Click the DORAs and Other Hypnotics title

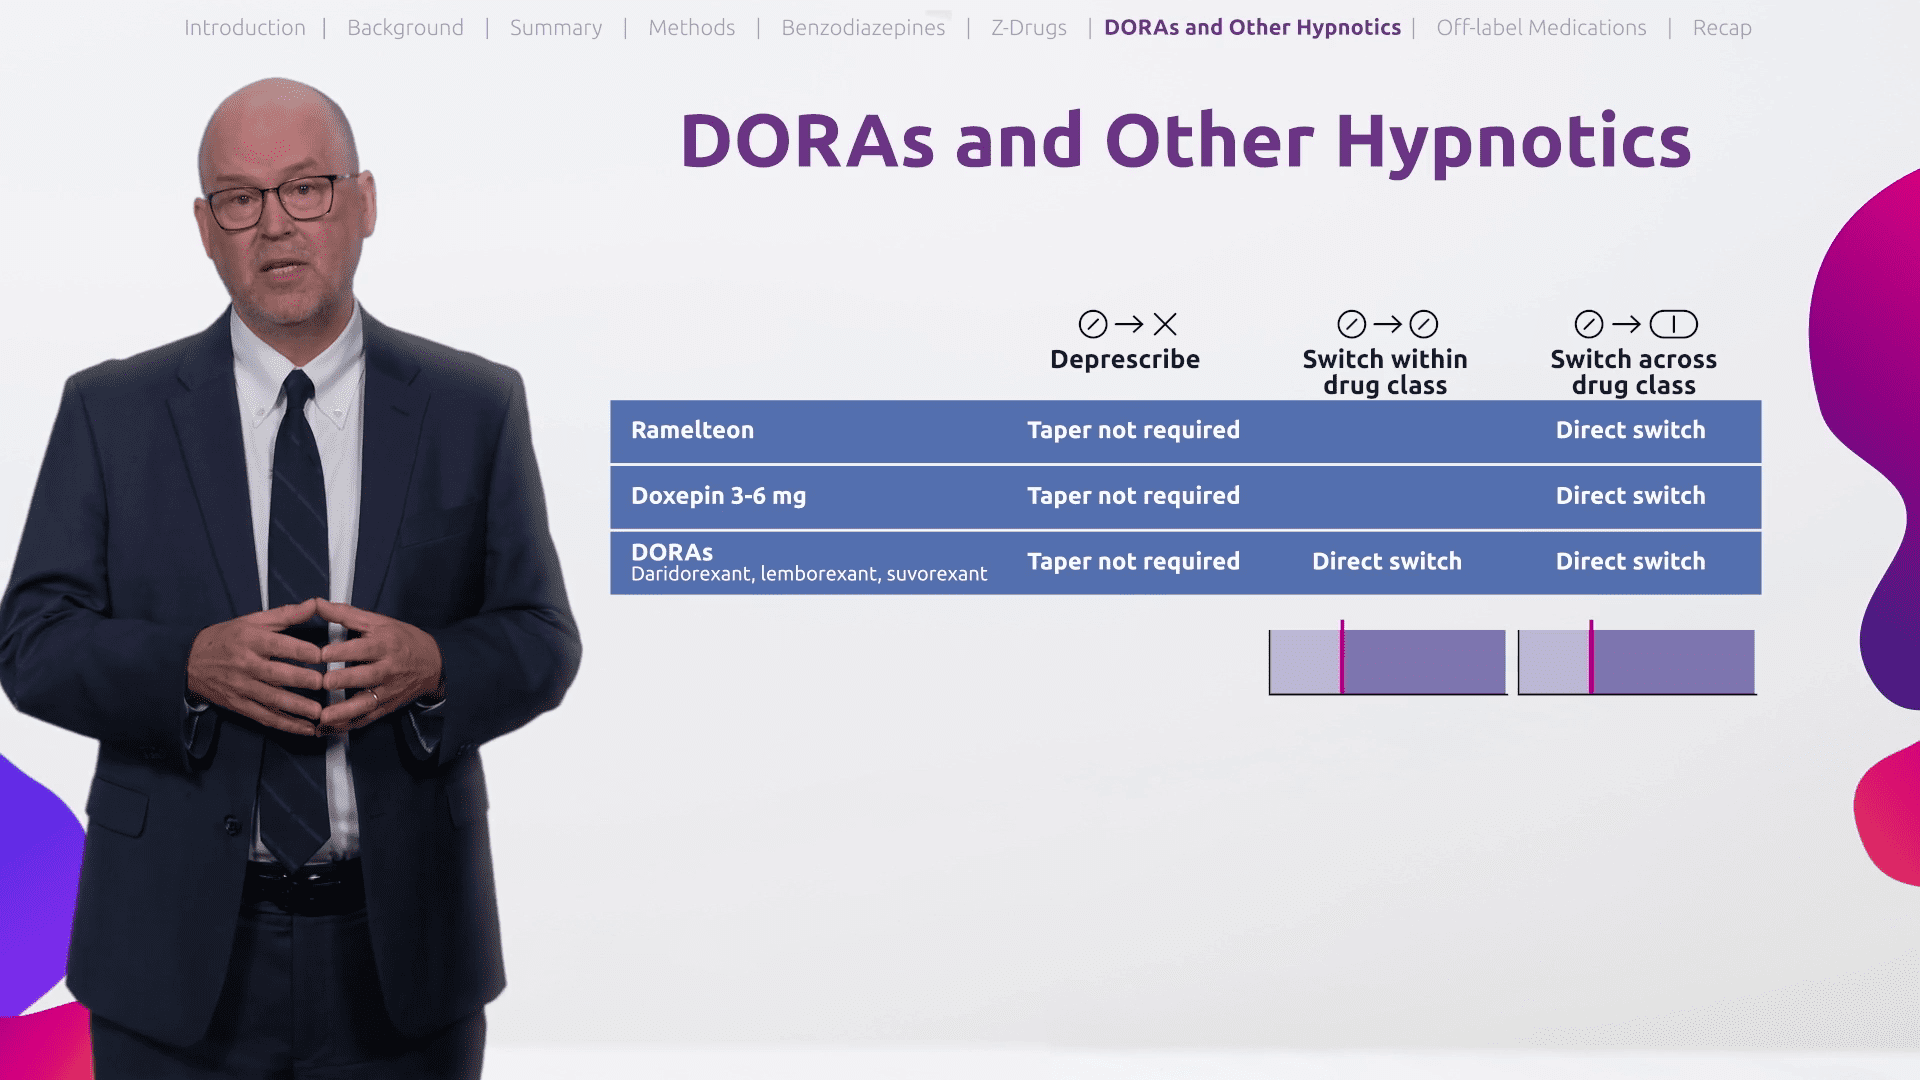point(1185,141)
